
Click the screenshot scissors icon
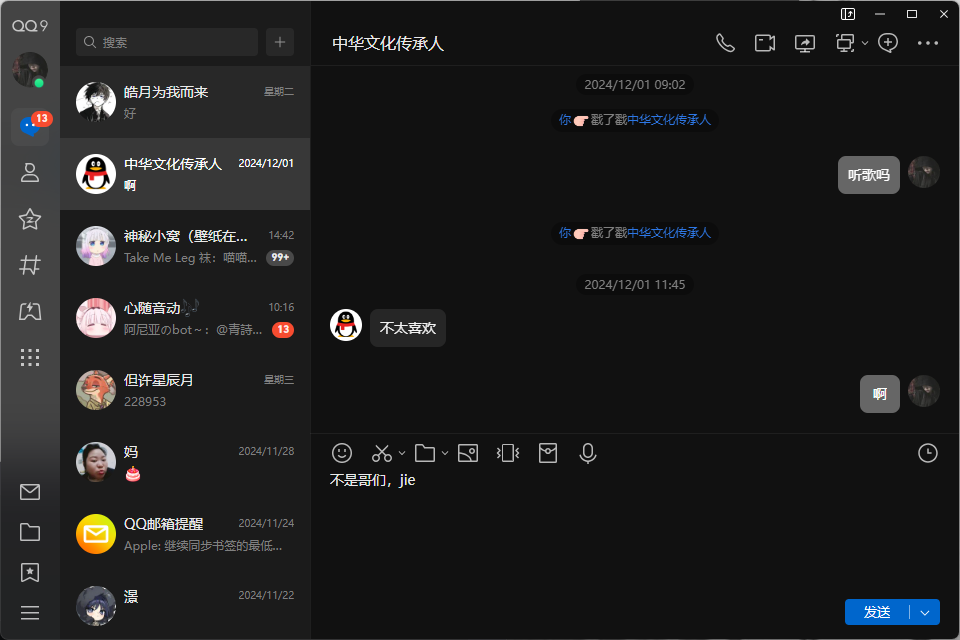coord(382,453)
